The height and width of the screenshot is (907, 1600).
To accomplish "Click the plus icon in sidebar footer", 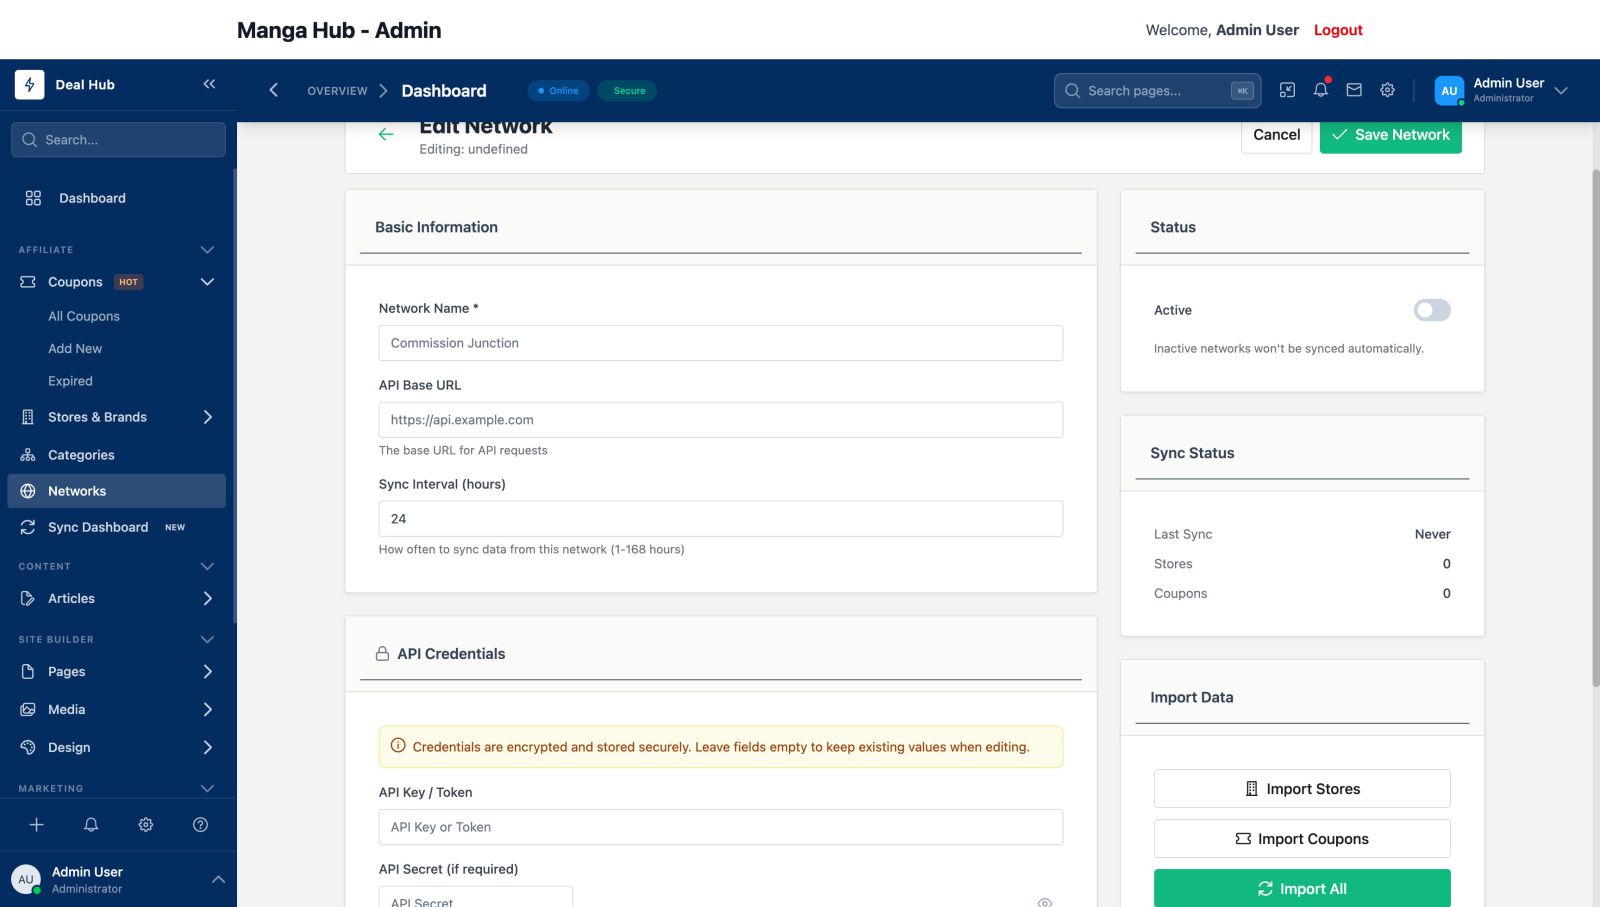I will [36, 825].
